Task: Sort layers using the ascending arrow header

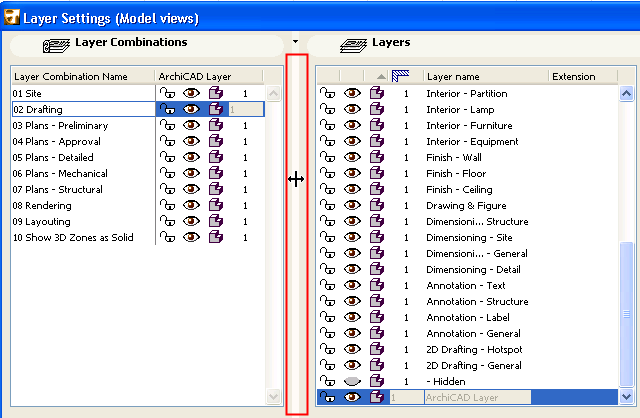Action: [381, 76]
